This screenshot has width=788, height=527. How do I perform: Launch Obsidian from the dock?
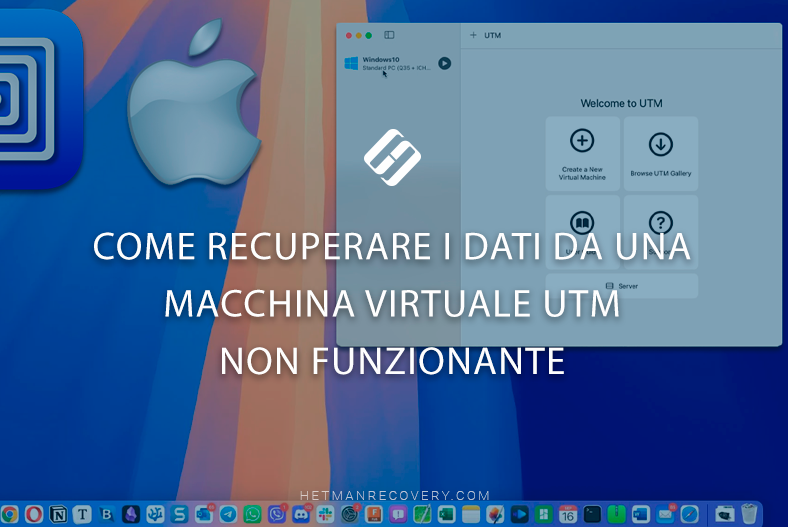(131, 514)
